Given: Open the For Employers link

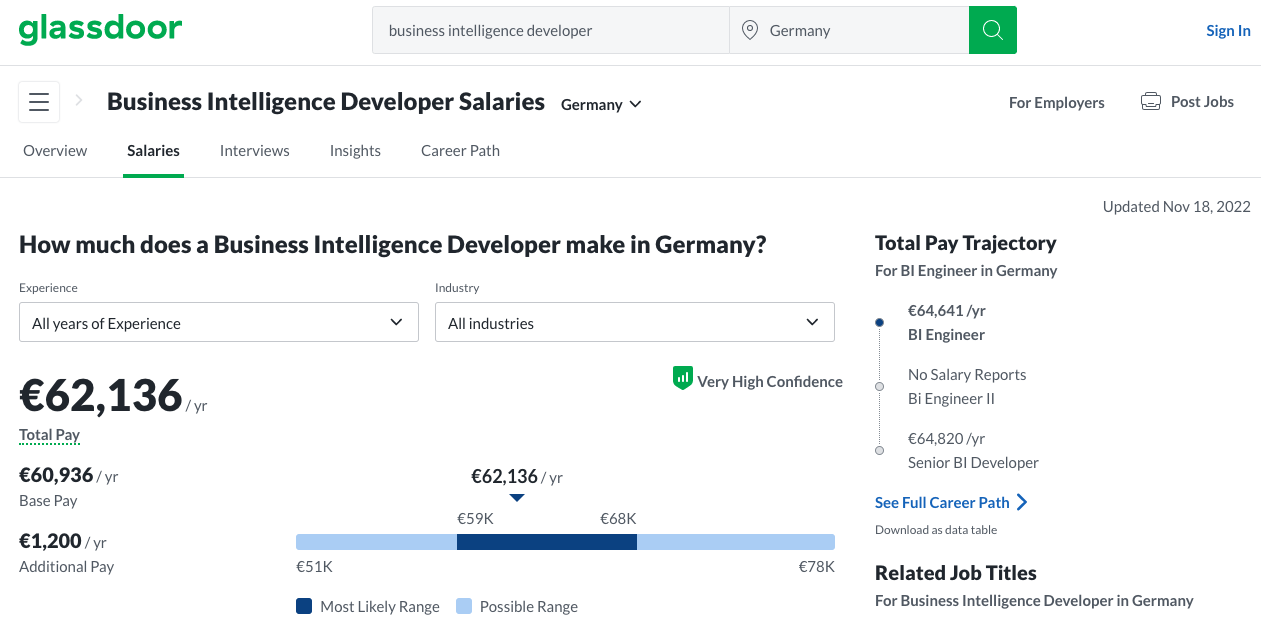Looking at the screenshot, I should click(x=1057, y=102).
